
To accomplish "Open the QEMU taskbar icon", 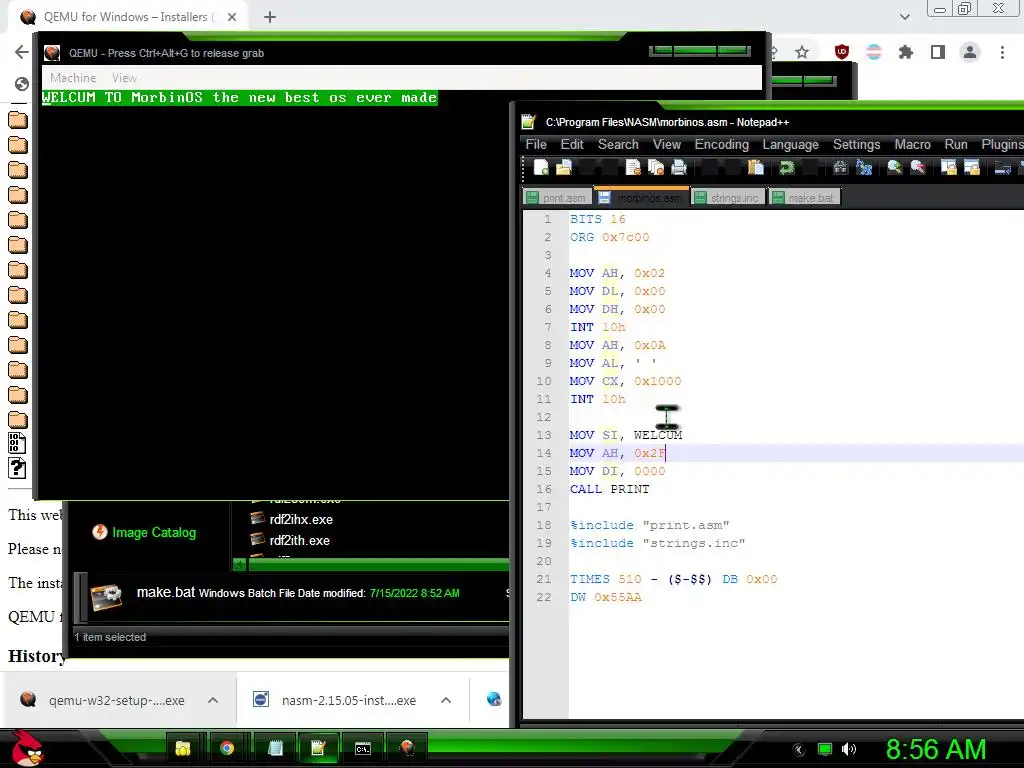I will click(x=407, y=748).
